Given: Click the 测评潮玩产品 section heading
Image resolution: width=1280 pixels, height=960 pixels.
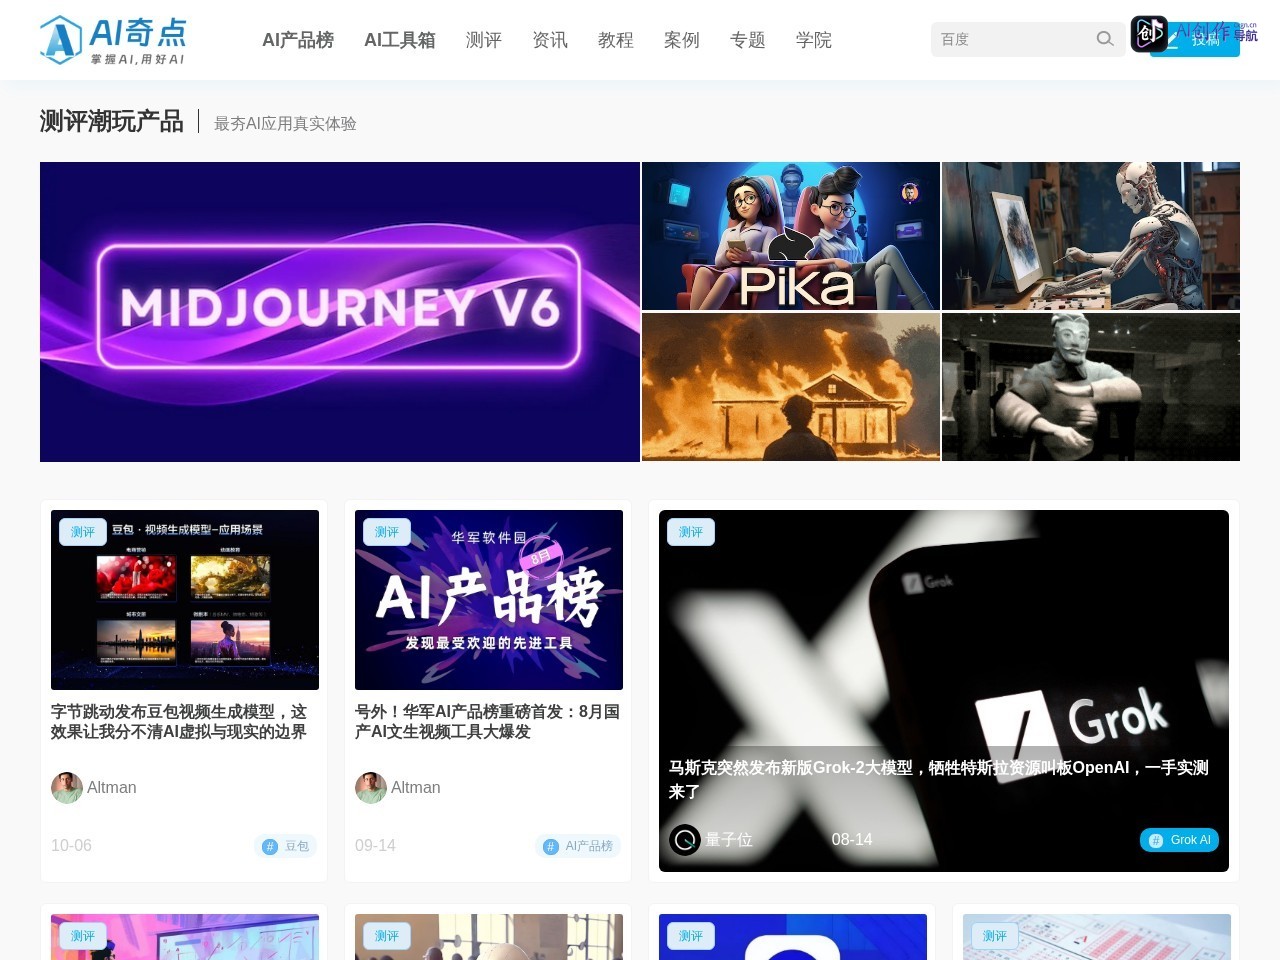Looking at the screenshot, I should (x=112, y=122).
